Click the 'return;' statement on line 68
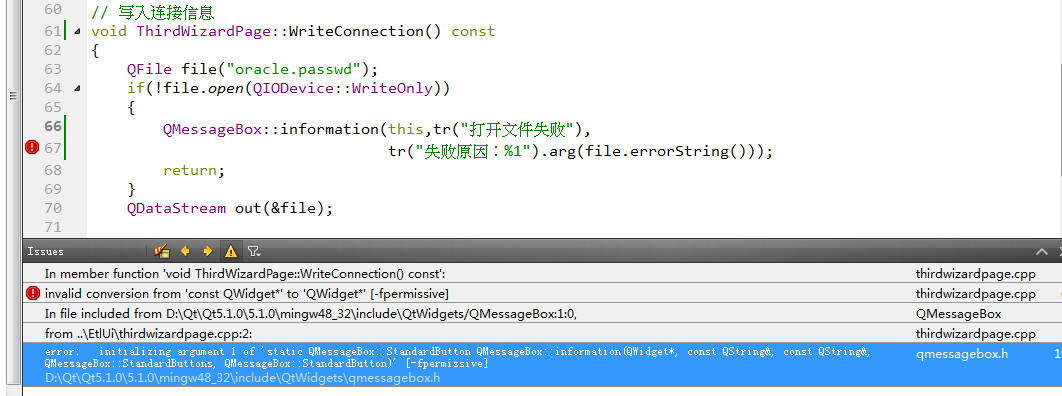Viewport: 1062px width, 396px height. pos(194,170)
